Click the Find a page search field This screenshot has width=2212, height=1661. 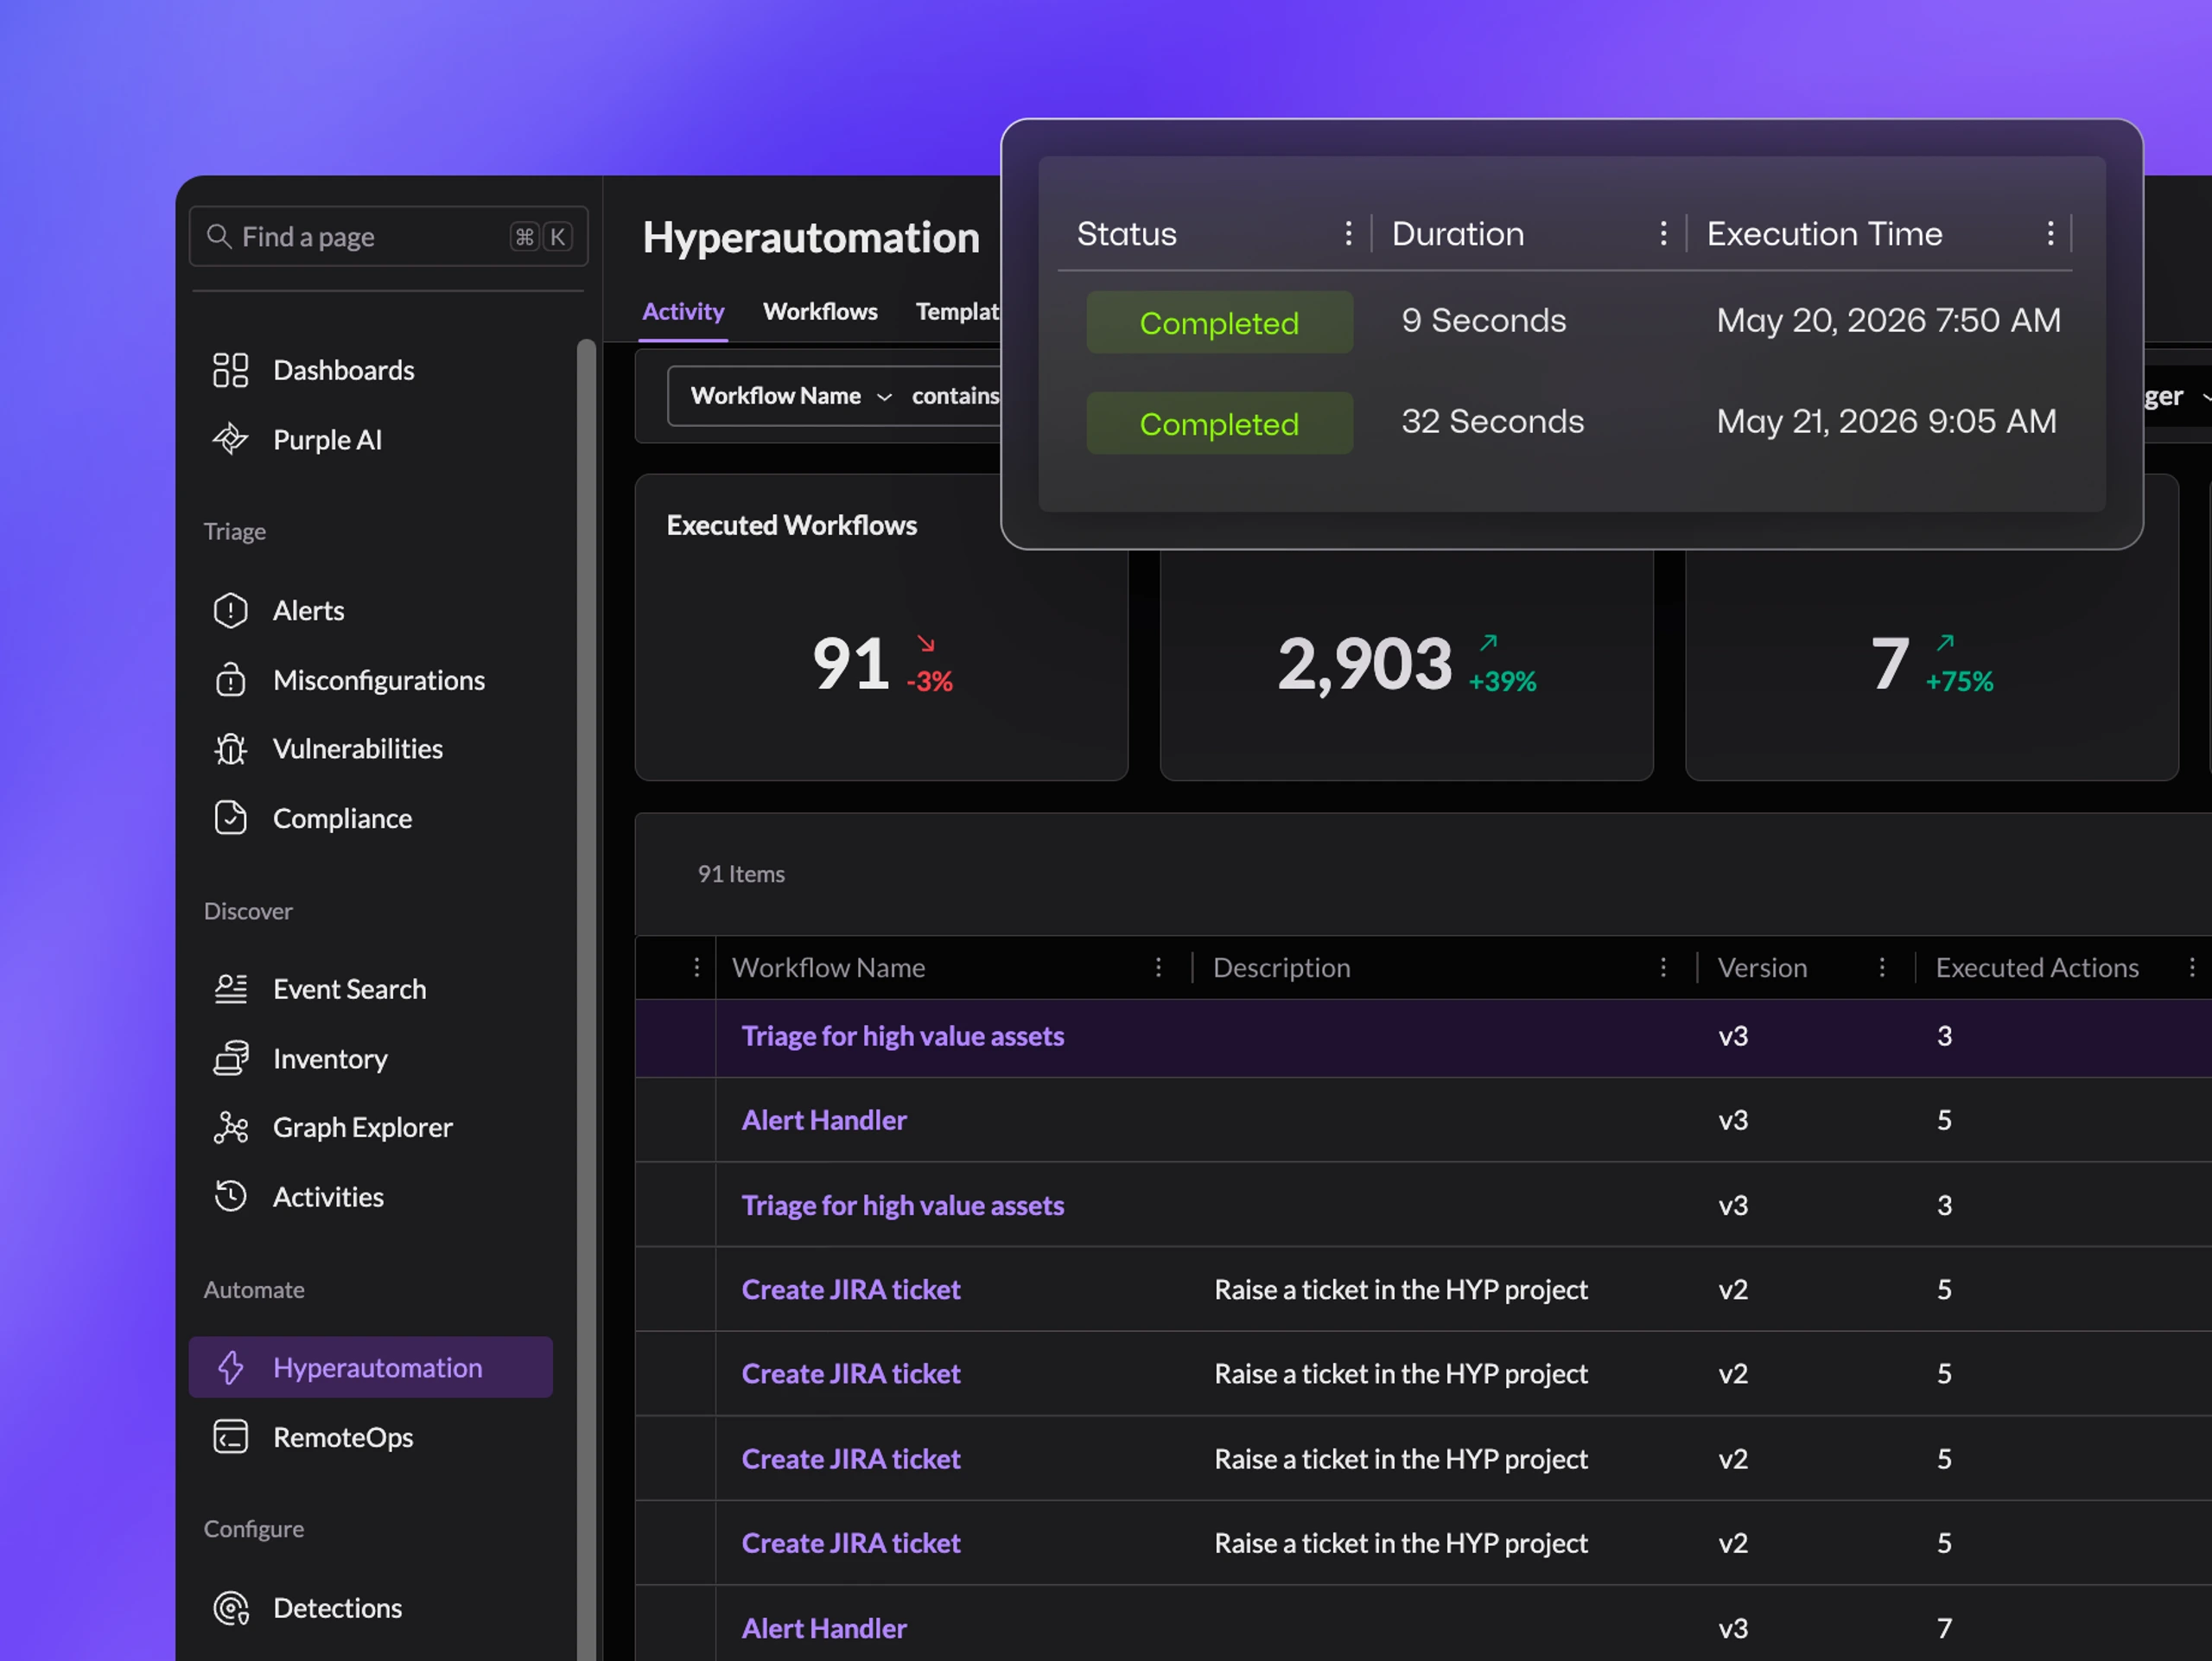point(388,237)
